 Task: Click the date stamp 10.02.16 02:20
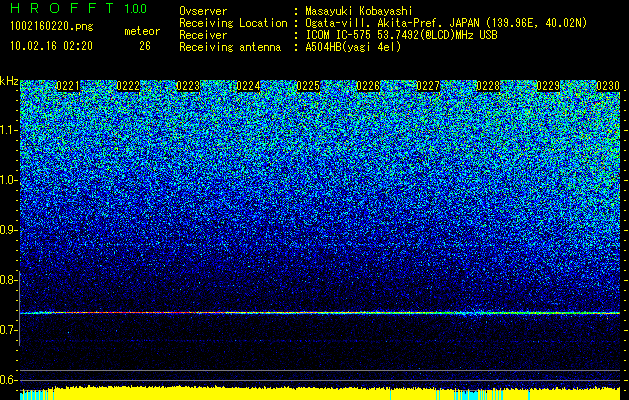[x=51, y=46]
